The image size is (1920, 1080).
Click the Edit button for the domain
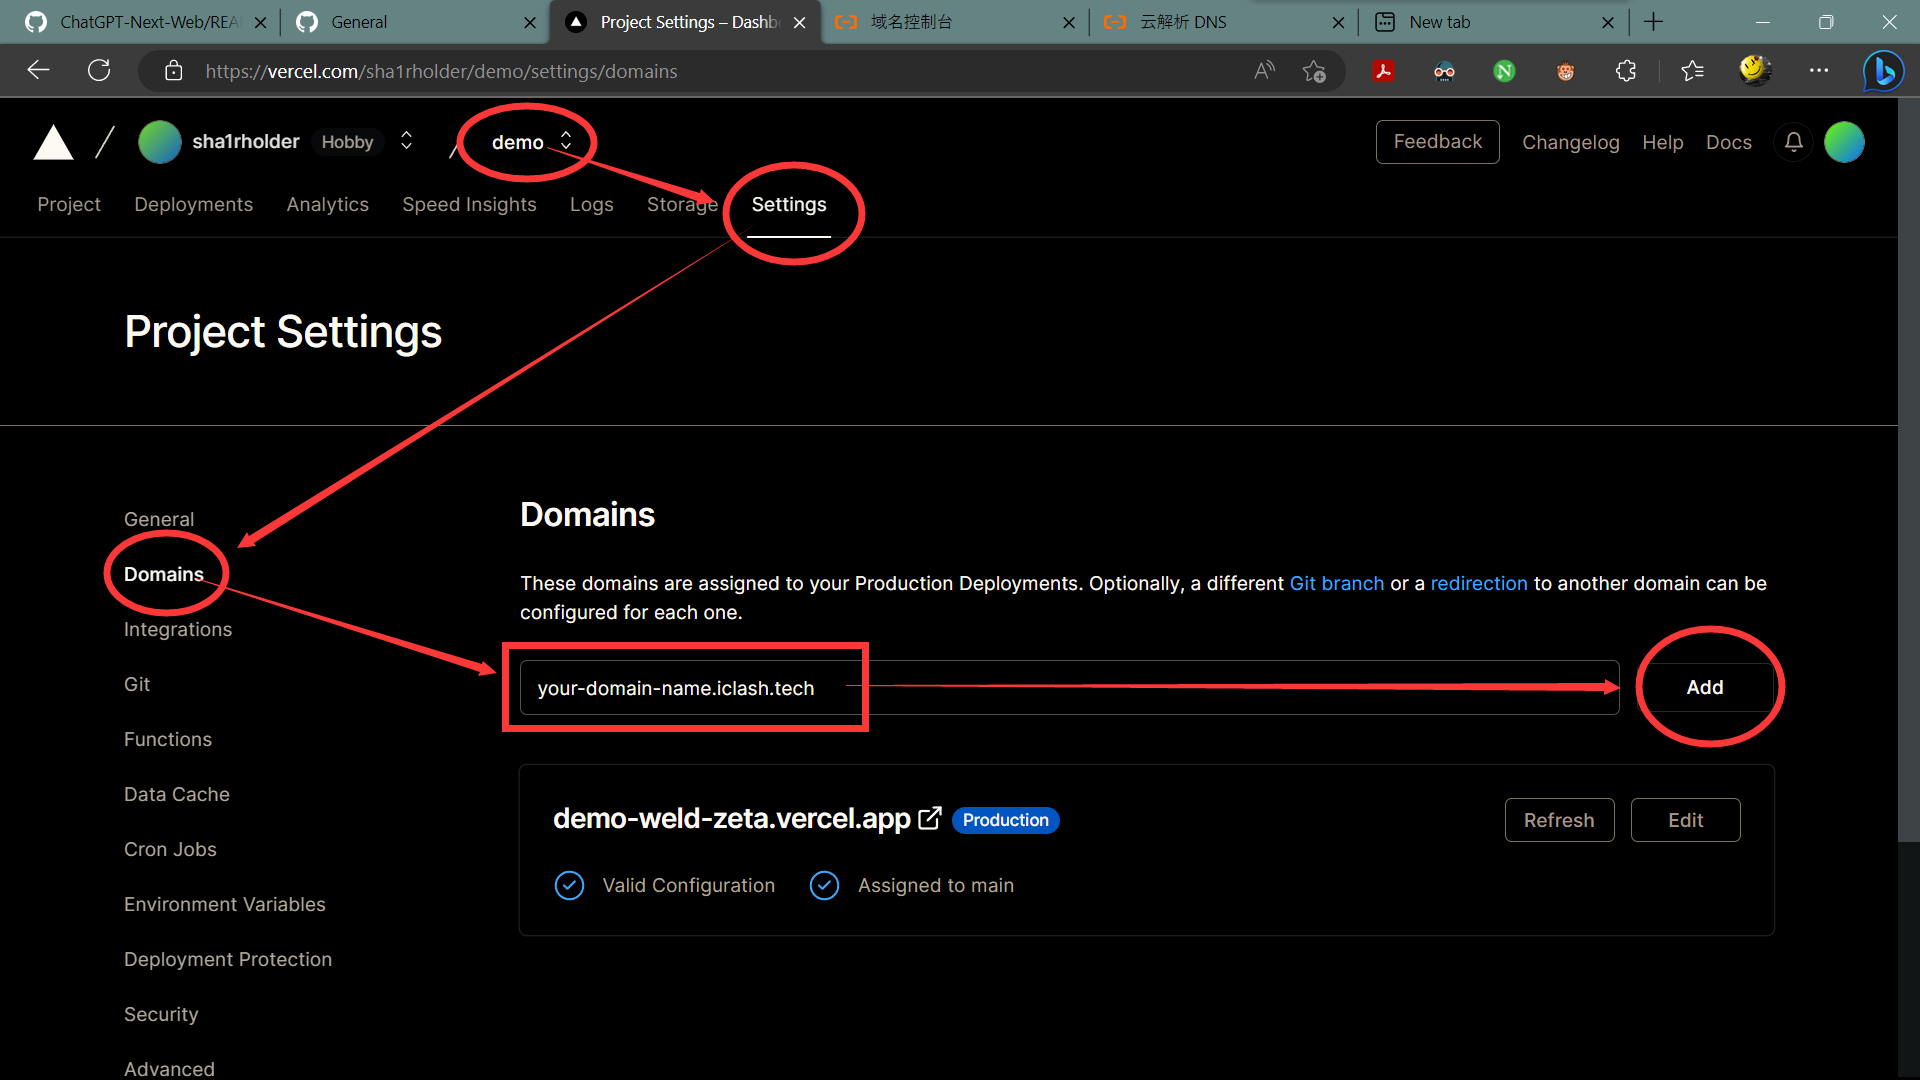[x=1685, y=820]
